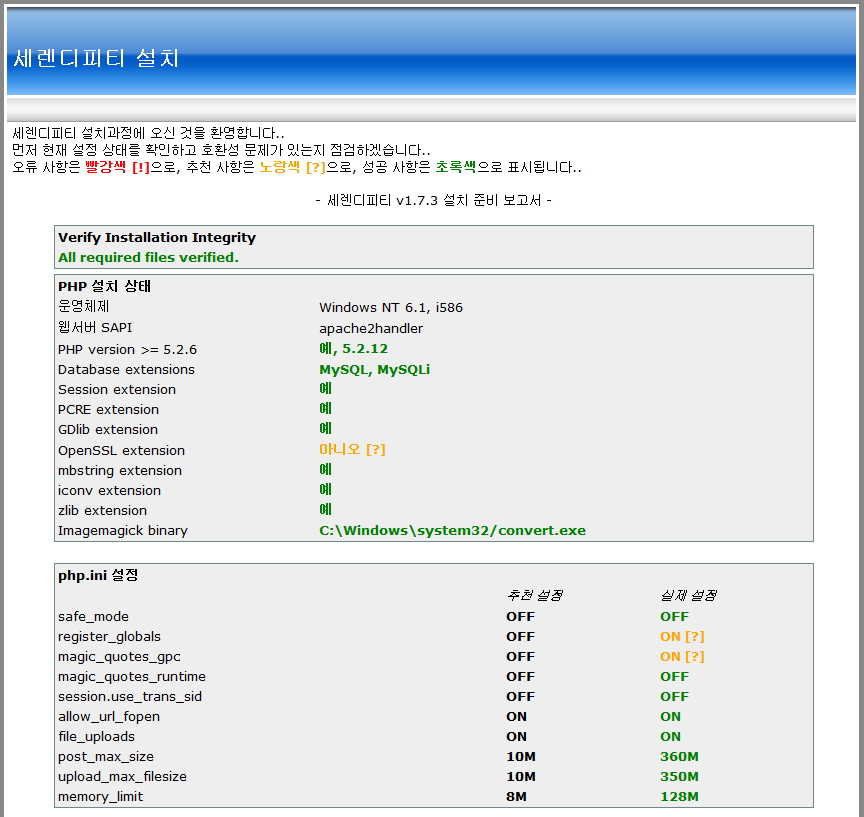Click the '예' result for iconv extension
Image resolution: width=864 pixels, height=817 pixels.
326,489
